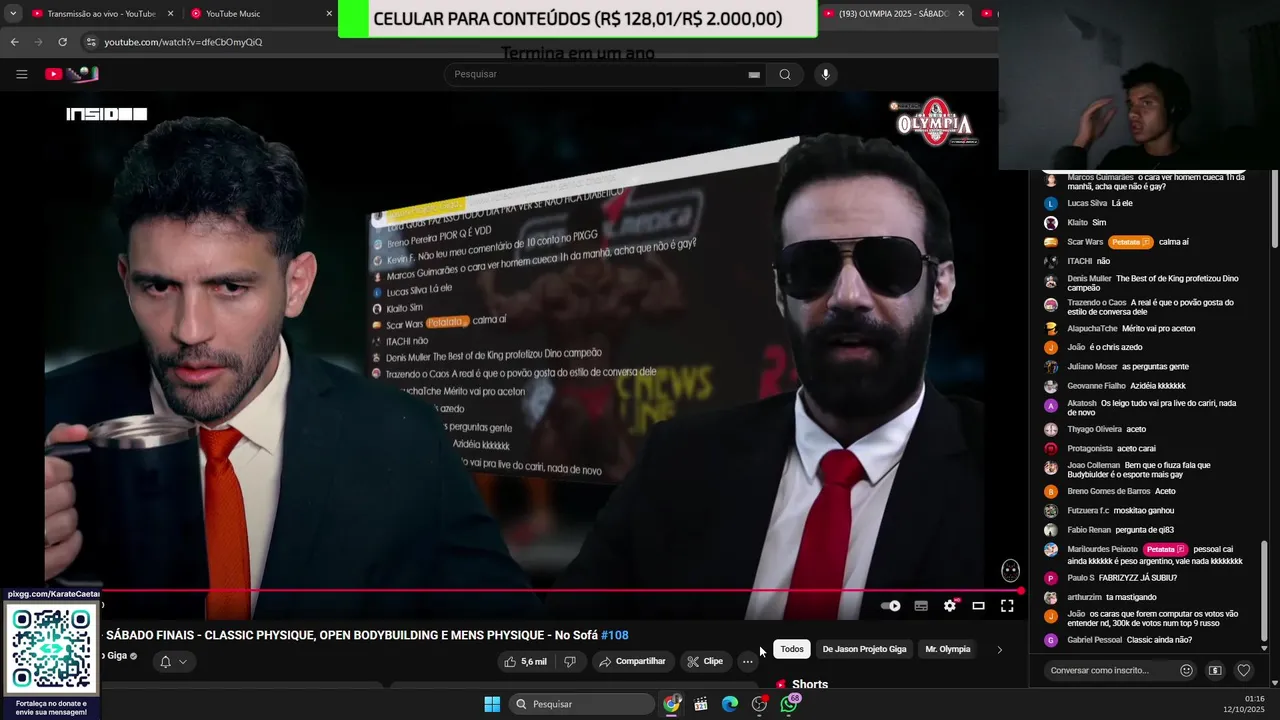Screen dimensions: 1280x720
Task: Click the browser address bar URL
Action: click(x=183, y=42)
